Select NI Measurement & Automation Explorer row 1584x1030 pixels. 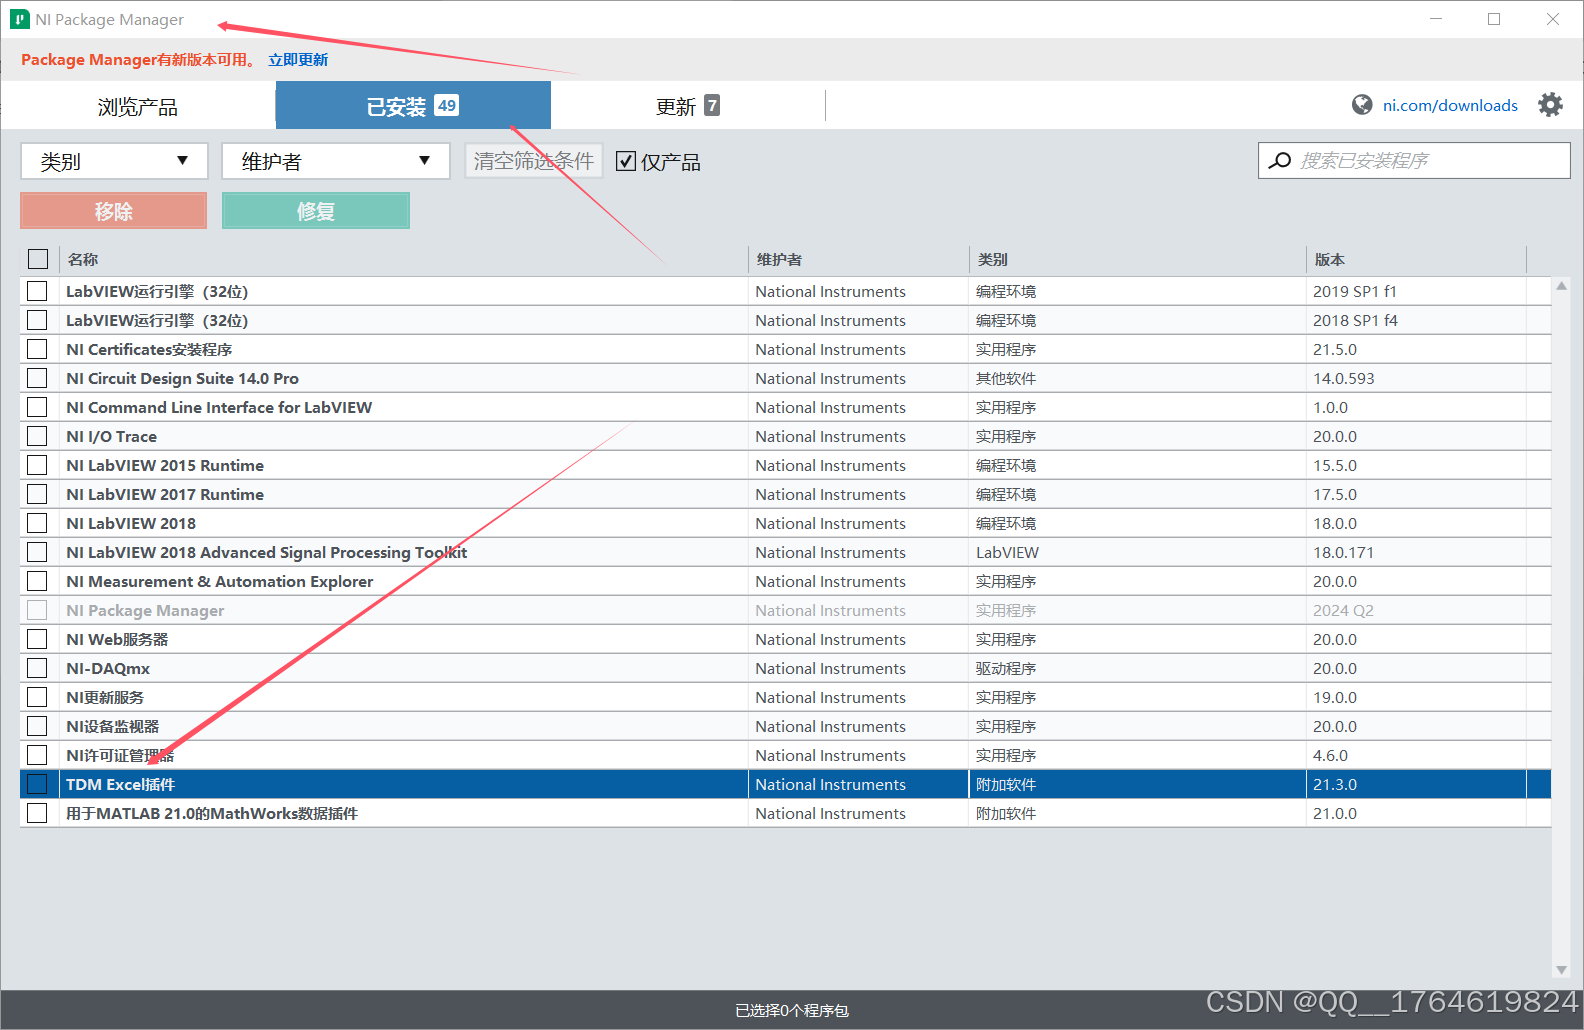(x=785, y=581)
